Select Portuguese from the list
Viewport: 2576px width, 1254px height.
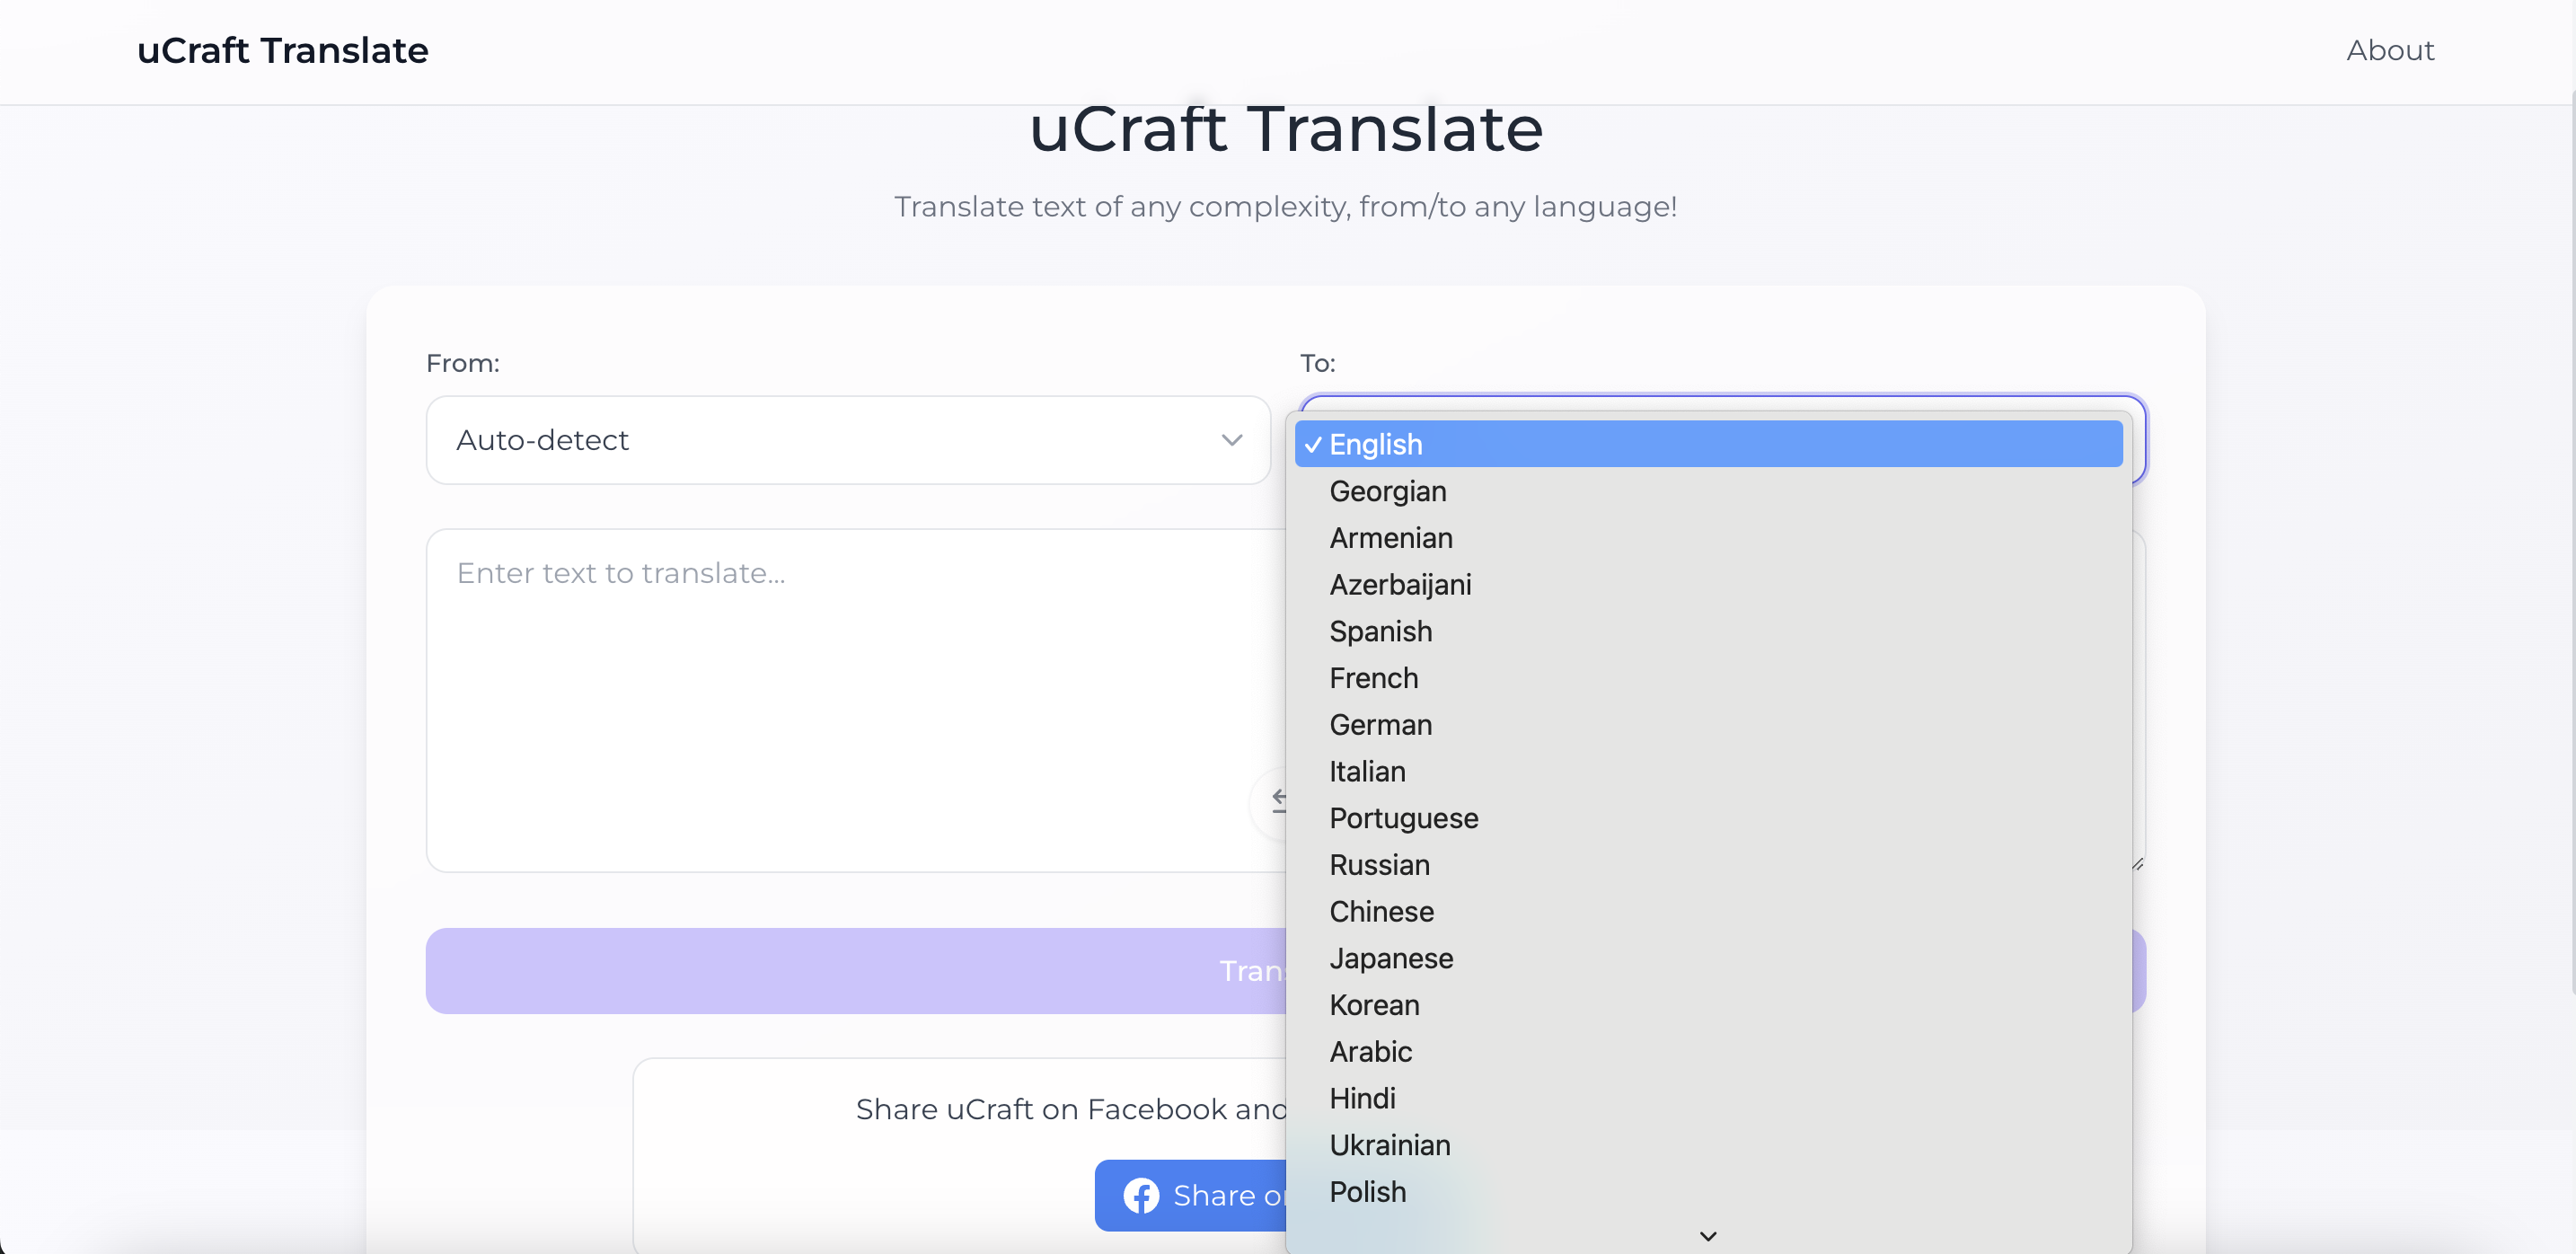(x=1403, y=818)
